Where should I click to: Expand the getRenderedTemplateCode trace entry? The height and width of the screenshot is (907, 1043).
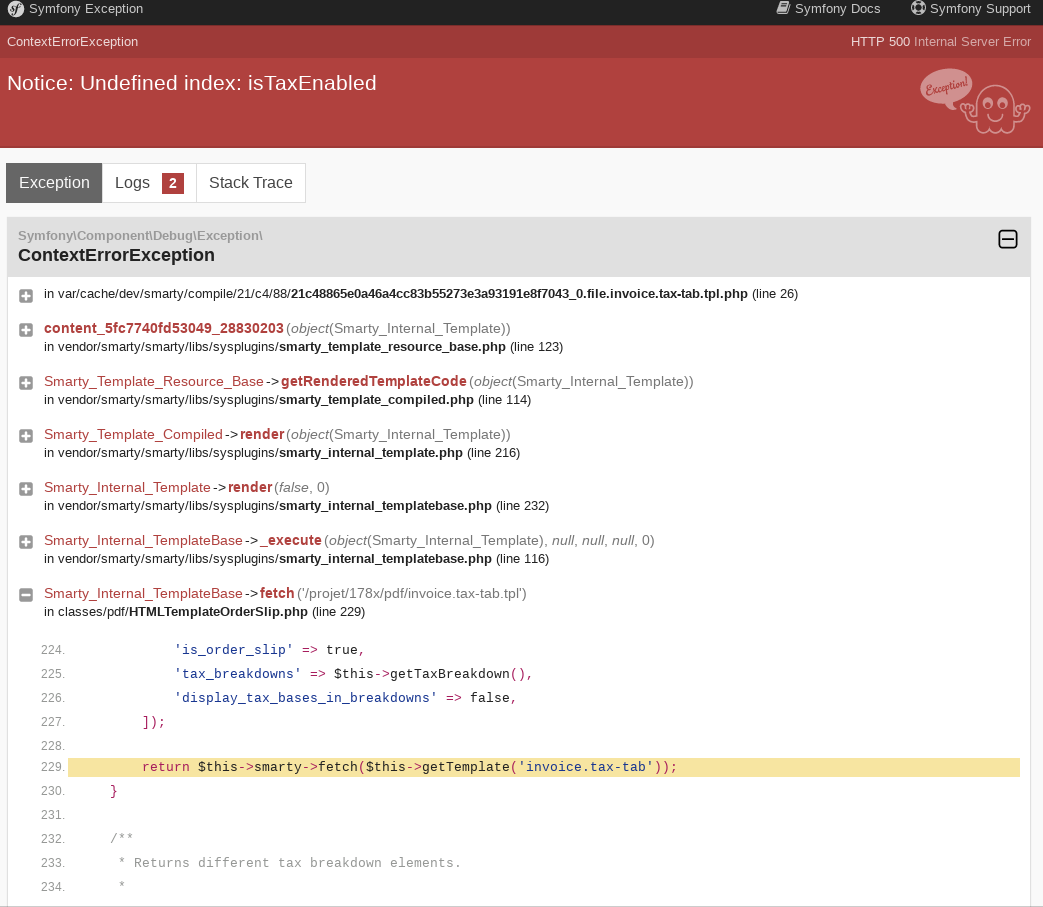coord(26,383)
